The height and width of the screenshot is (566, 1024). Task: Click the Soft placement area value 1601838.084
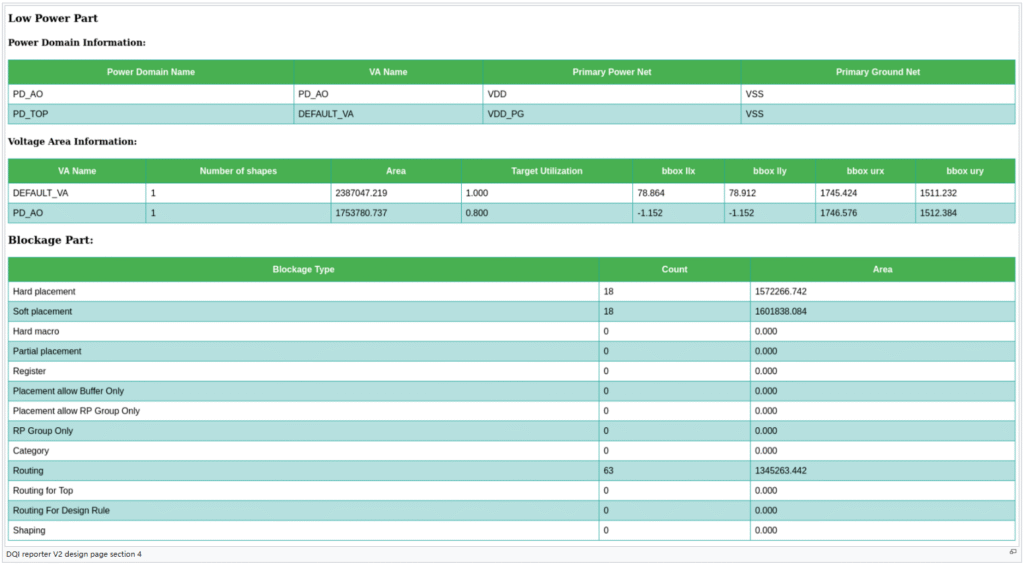tap(781, 312)
